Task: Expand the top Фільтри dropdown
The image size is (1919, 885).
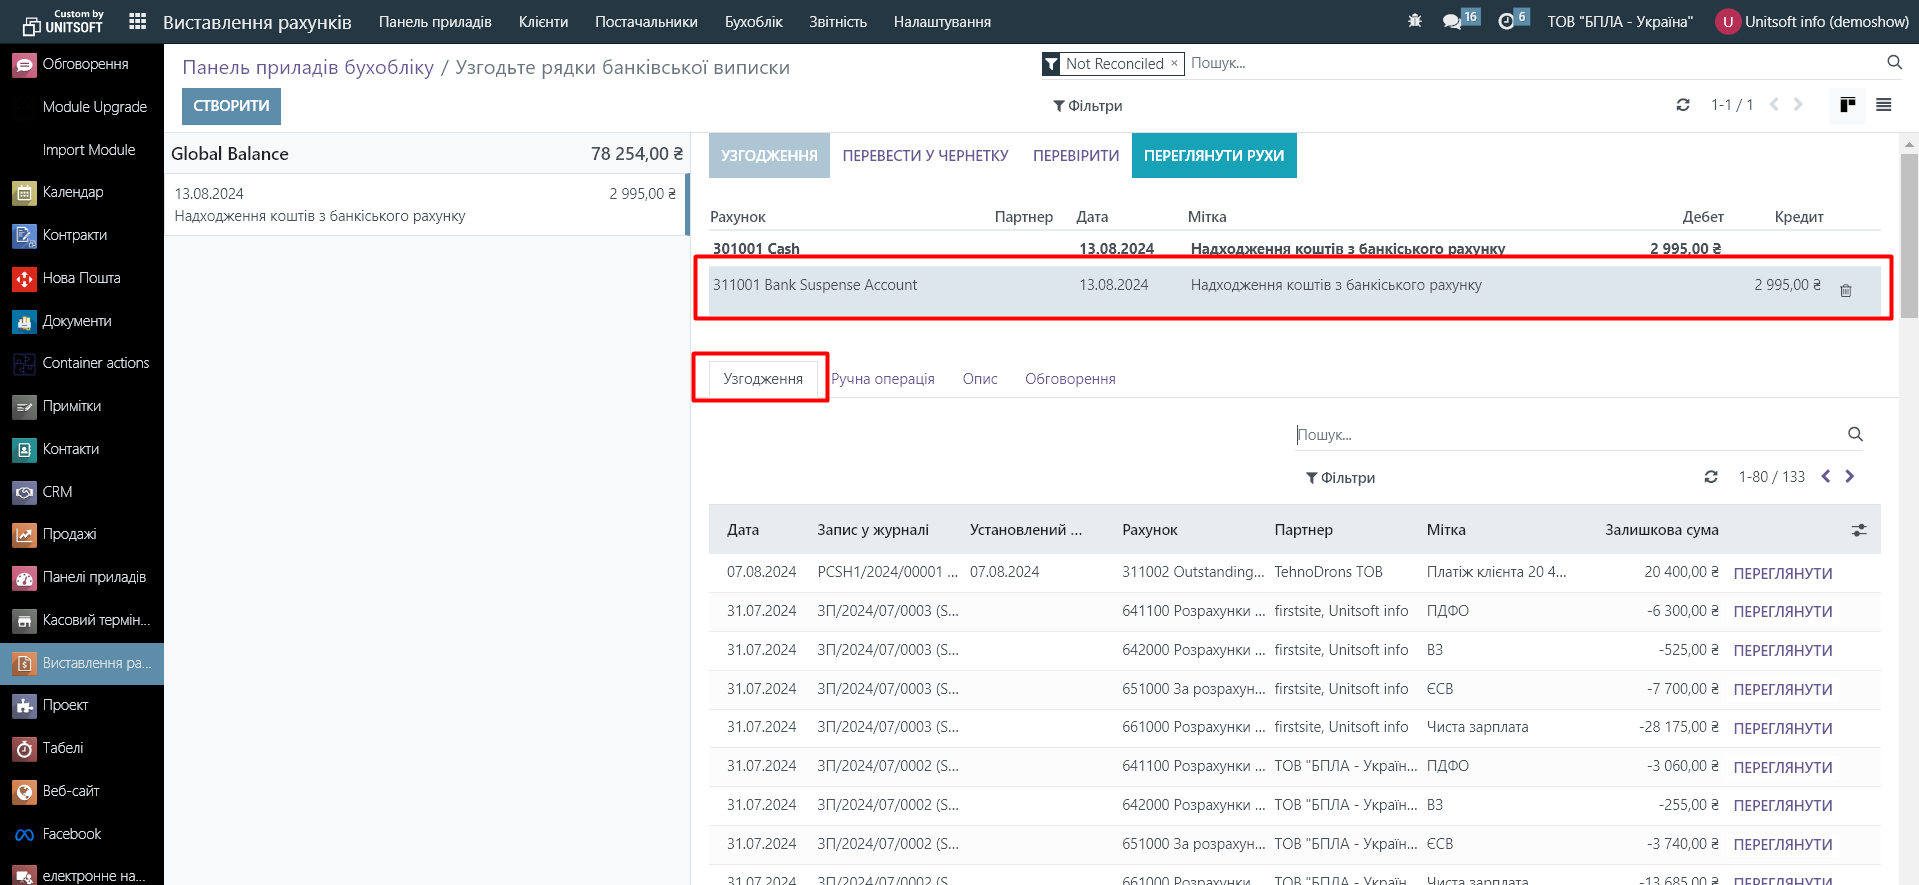Action: (1087, 106)
